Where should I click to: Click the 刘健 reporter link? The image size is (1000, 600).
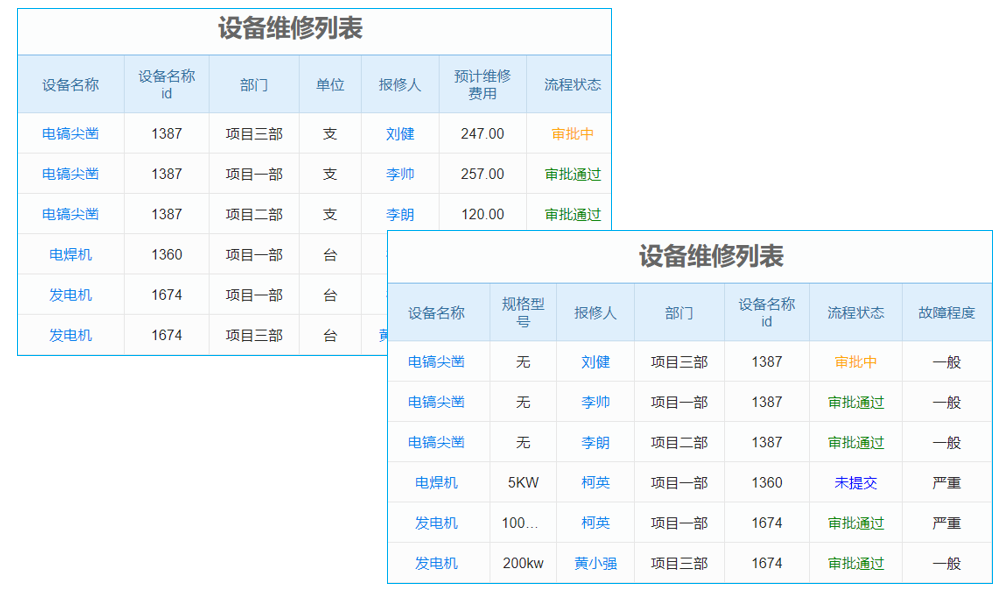click(x=596, y=362)
